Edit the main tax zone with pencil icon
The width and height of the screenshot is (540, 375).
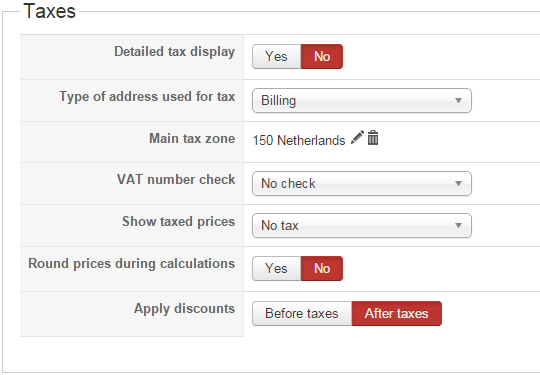pos(357,138)
